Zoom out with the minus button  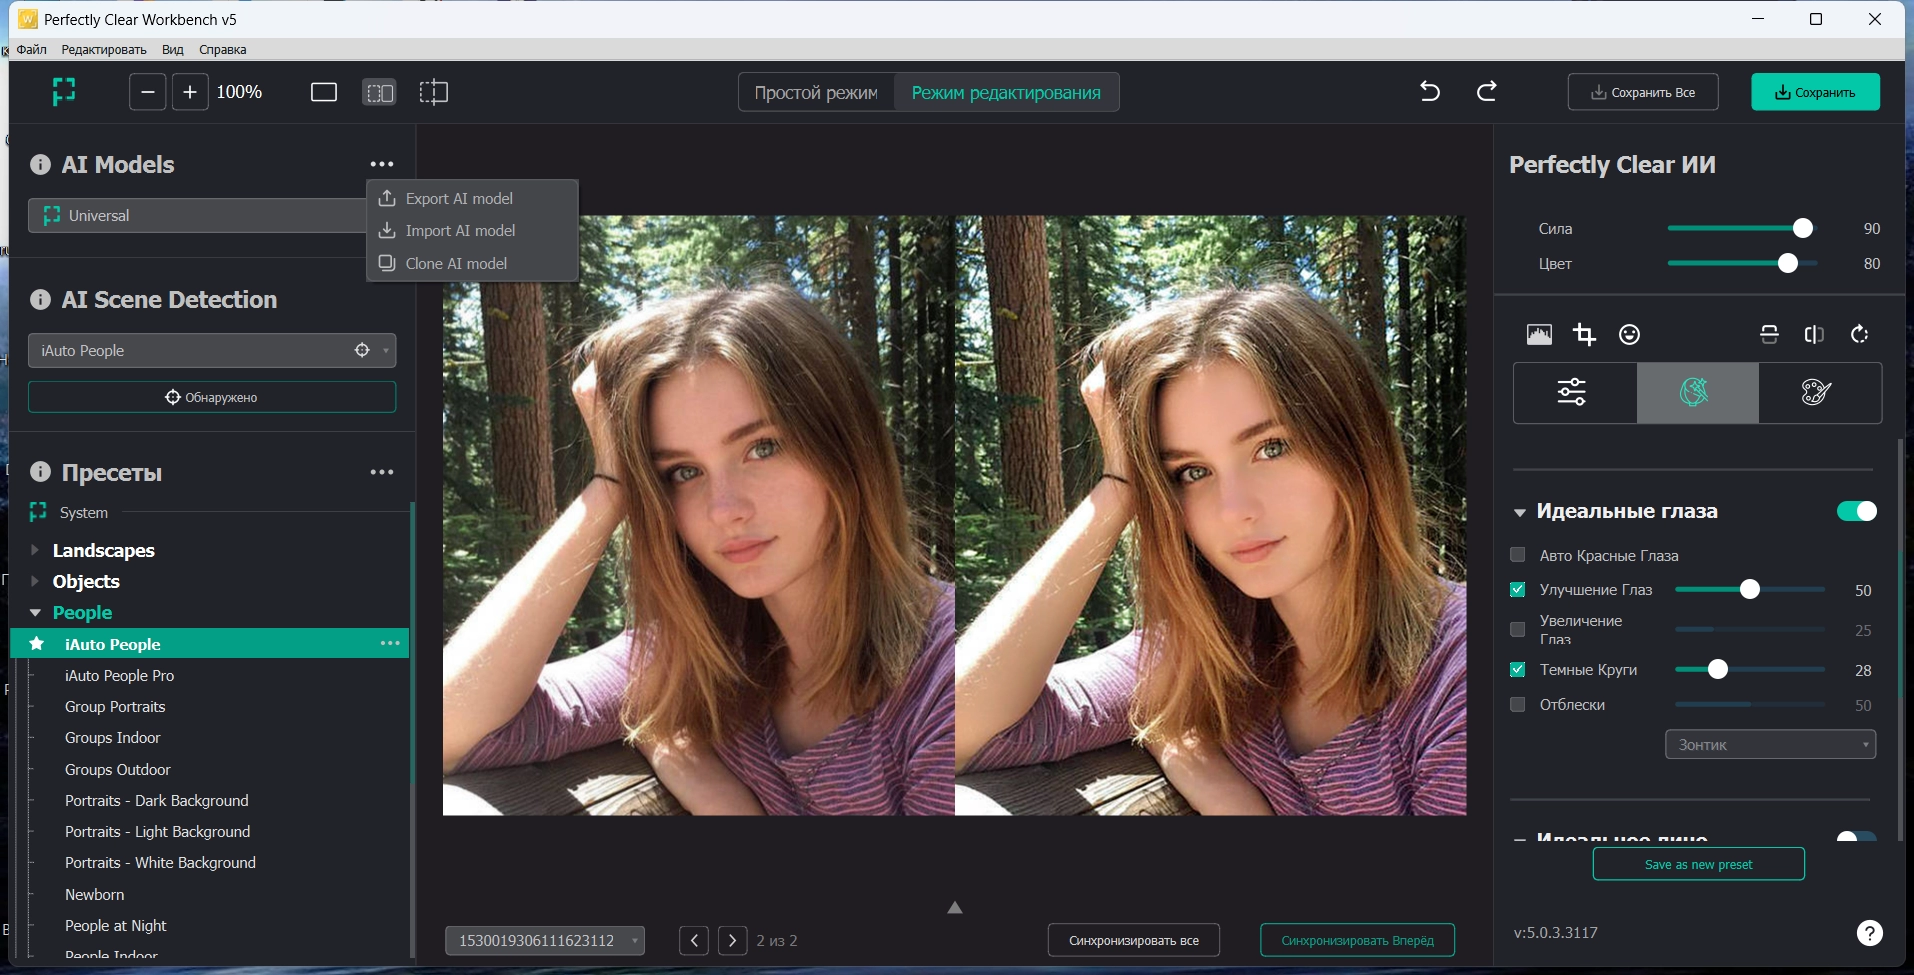point(148,92)
